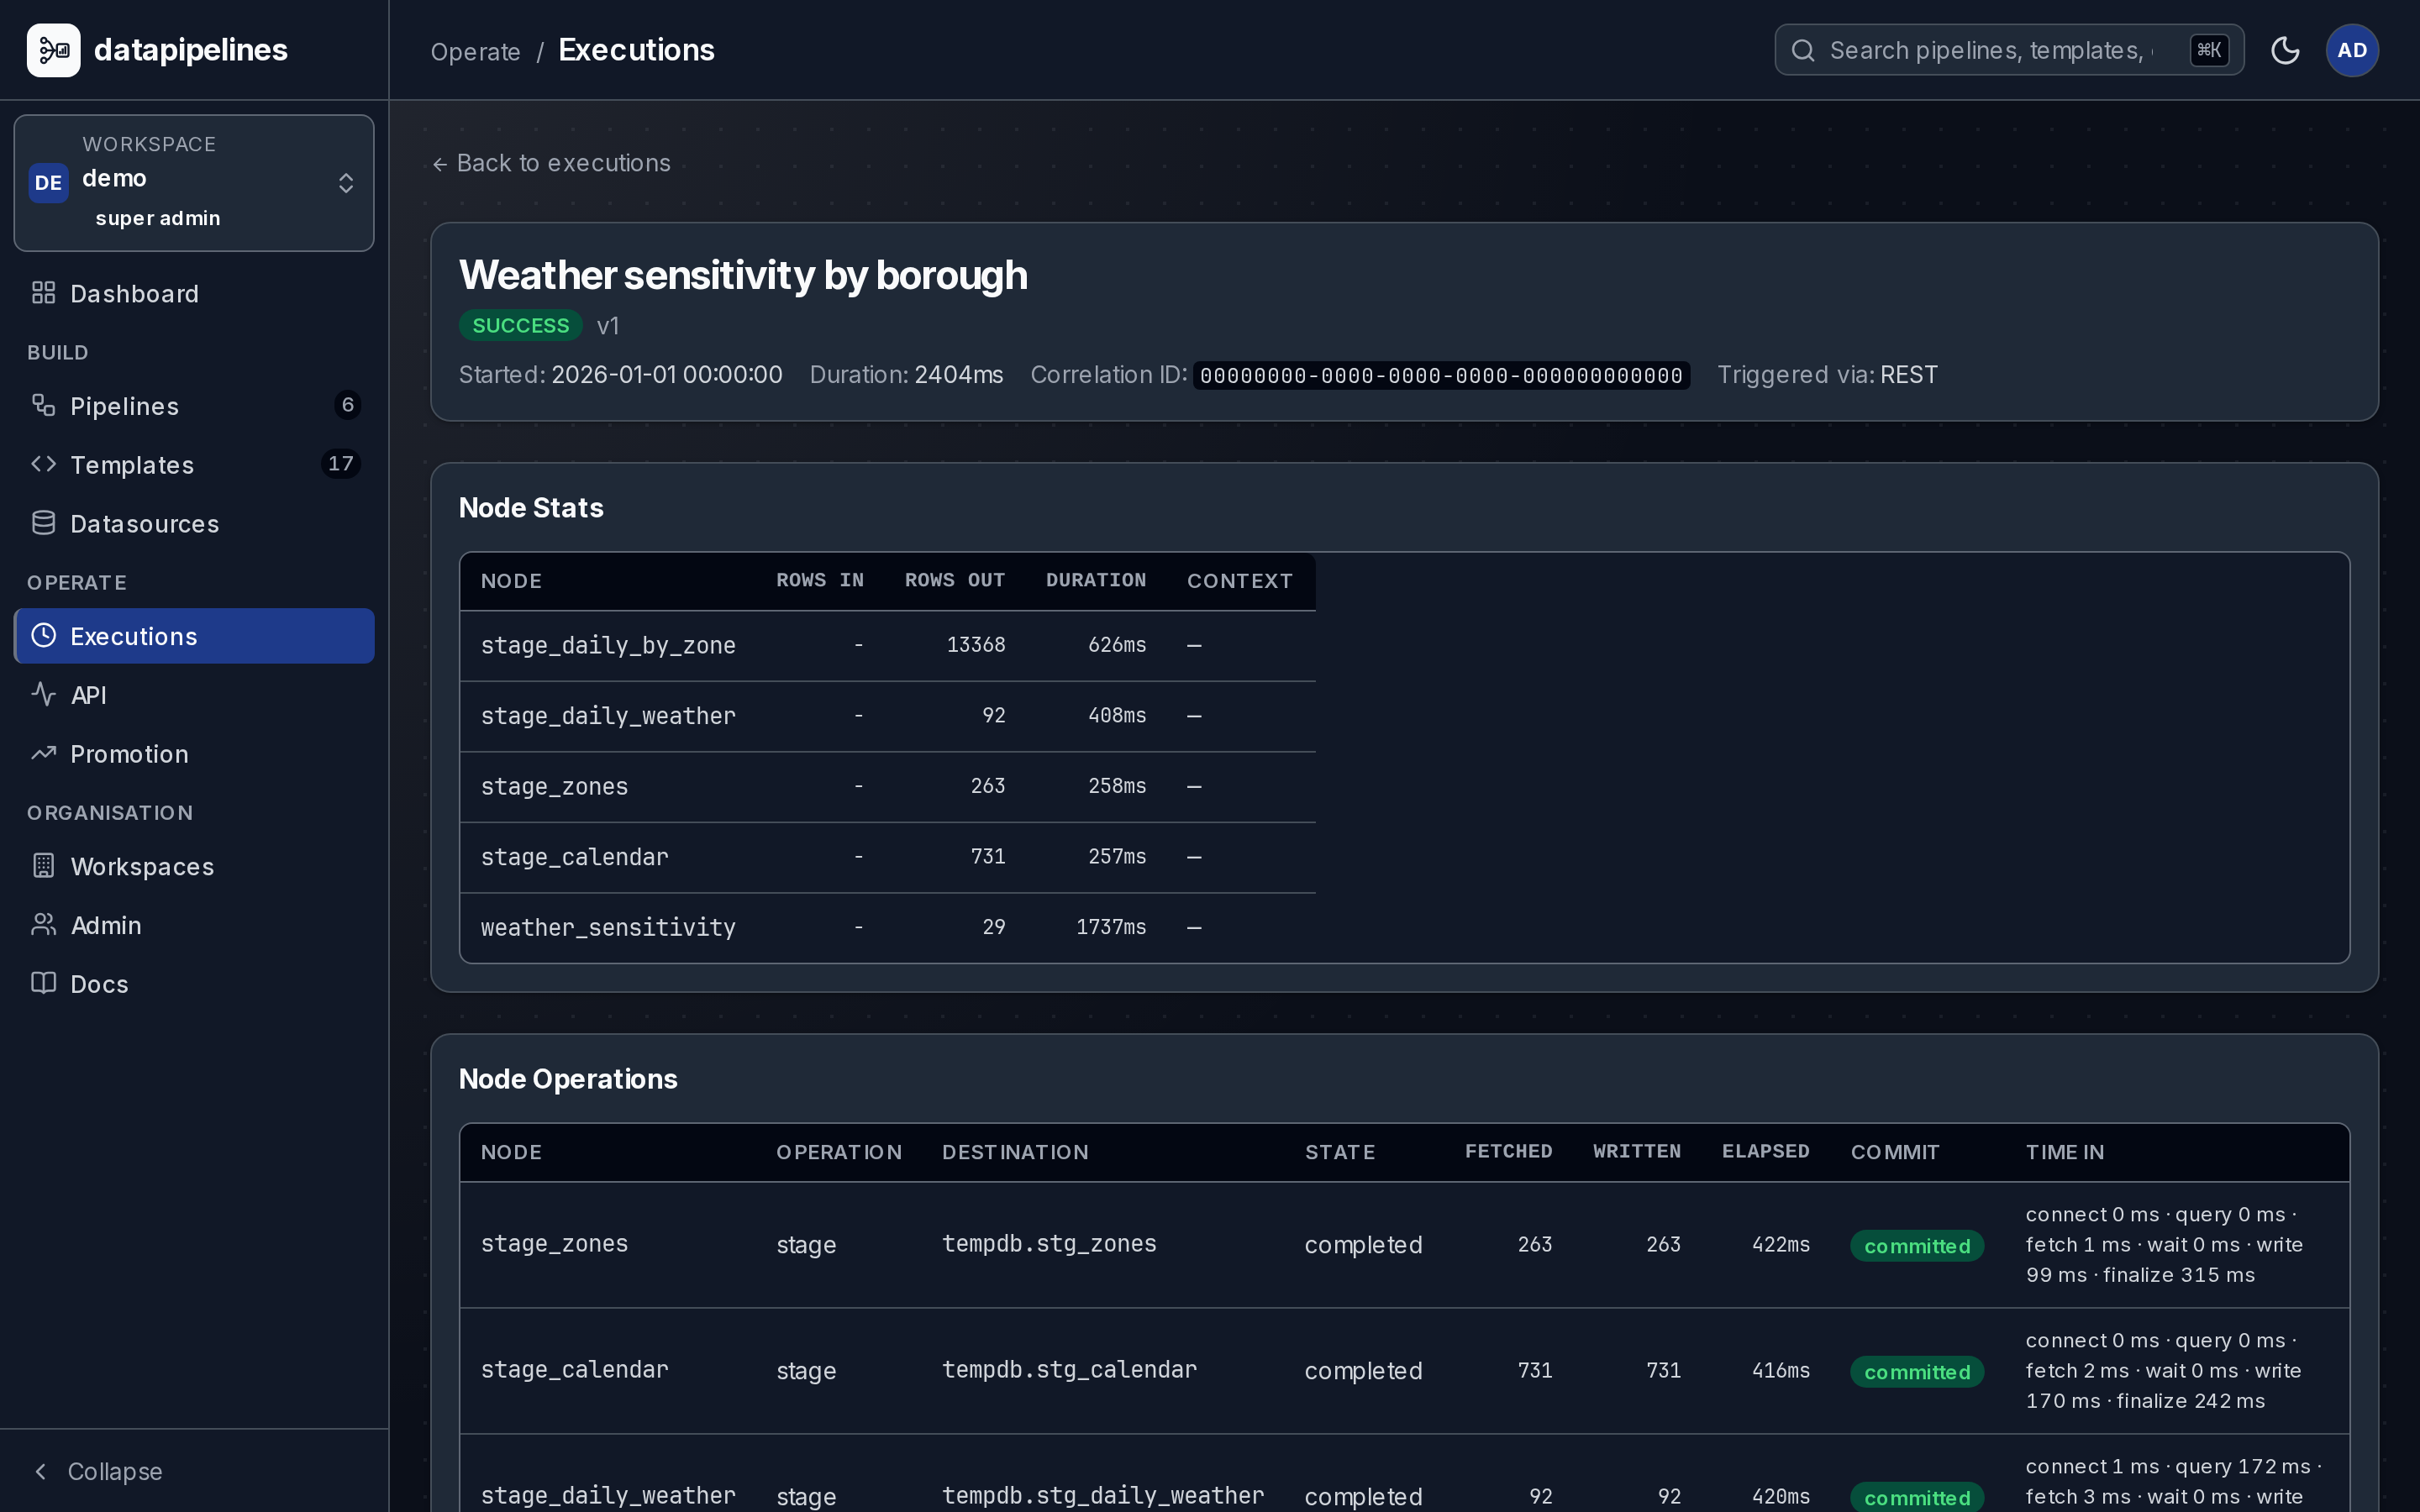Viewport: 2420px width, 1512px height.
Task: Click the Docs book icon
Action: [43, 984]
